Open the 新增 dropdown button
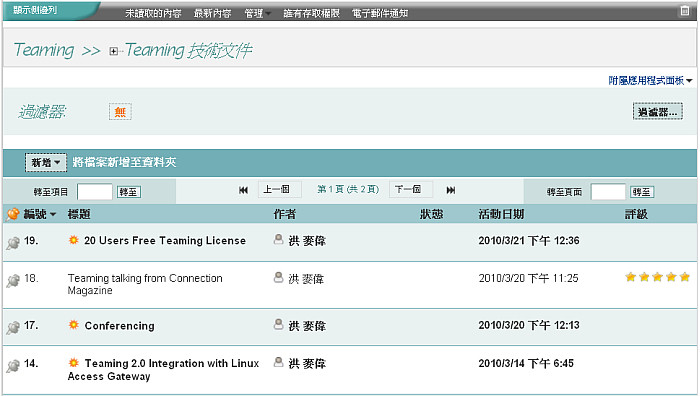Screen dimensions: 700x396 tap(46, 163)
